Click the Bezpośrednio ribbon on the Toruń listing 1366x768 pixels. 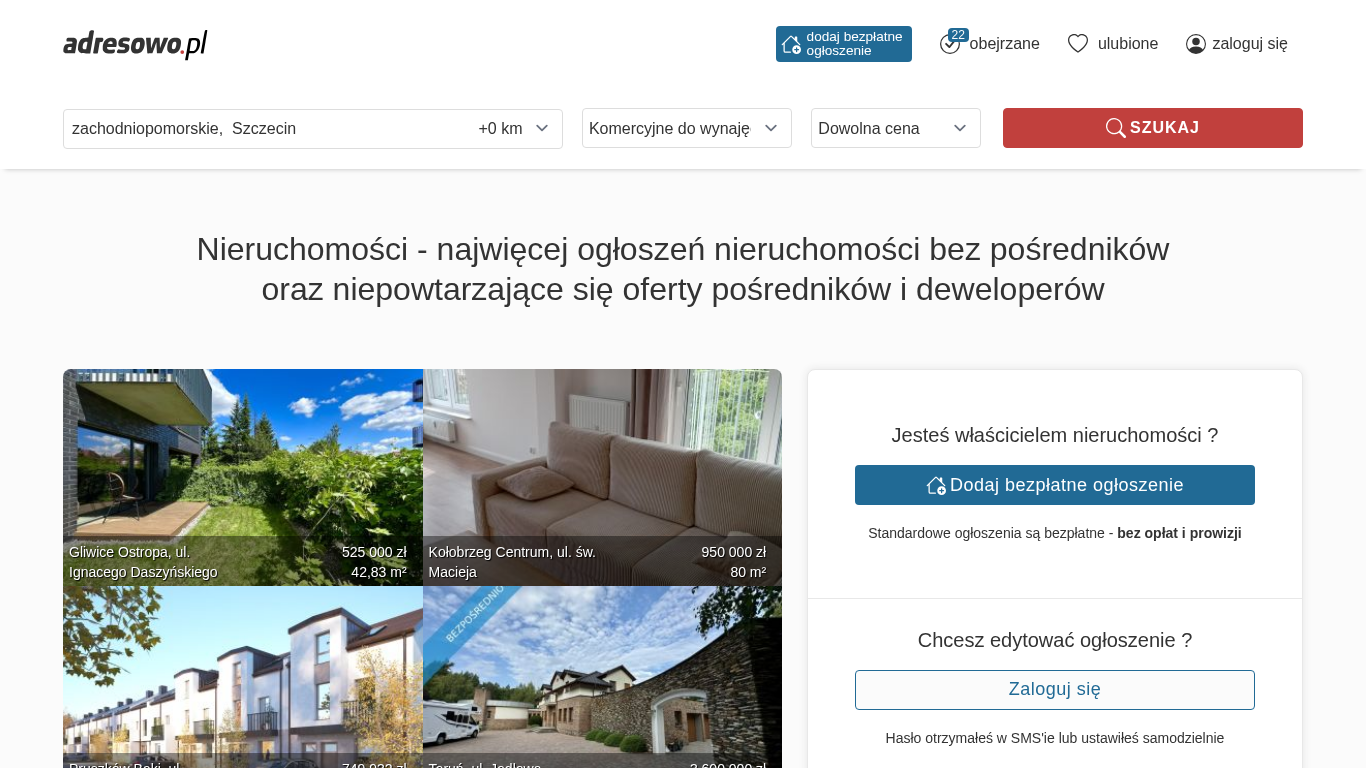[x=475, y=614]
